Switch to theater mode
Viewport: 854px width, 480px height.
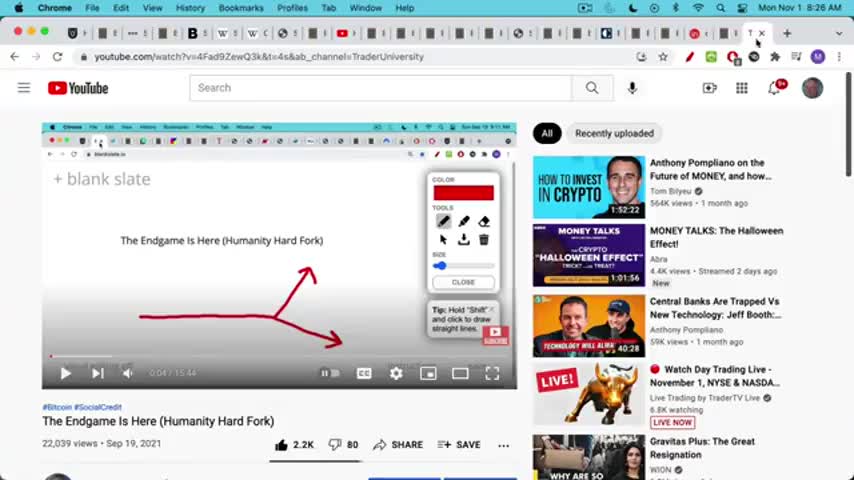point(460,373)
